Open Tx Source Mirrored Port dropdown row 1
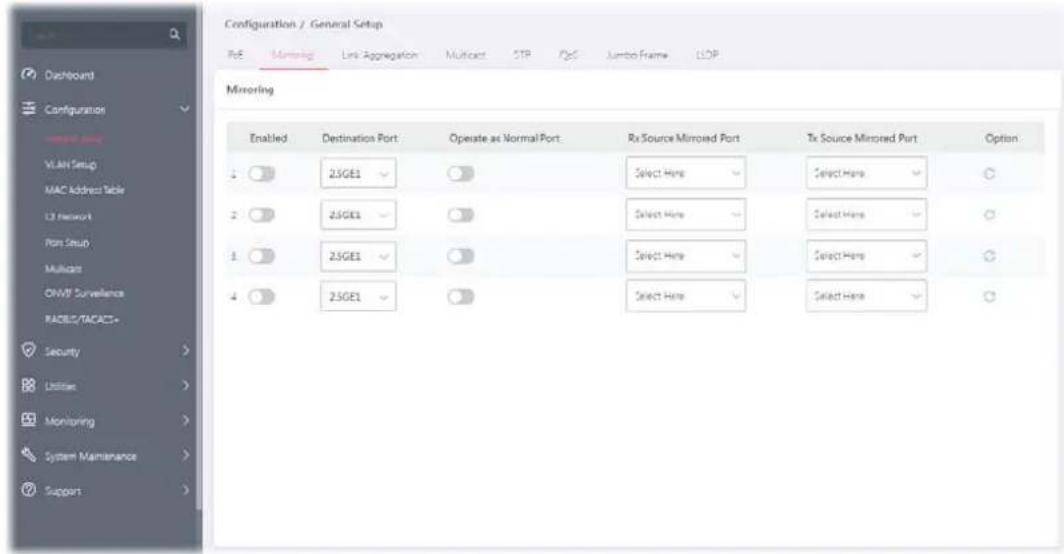 pyautogui.click(x=866, y=173)
